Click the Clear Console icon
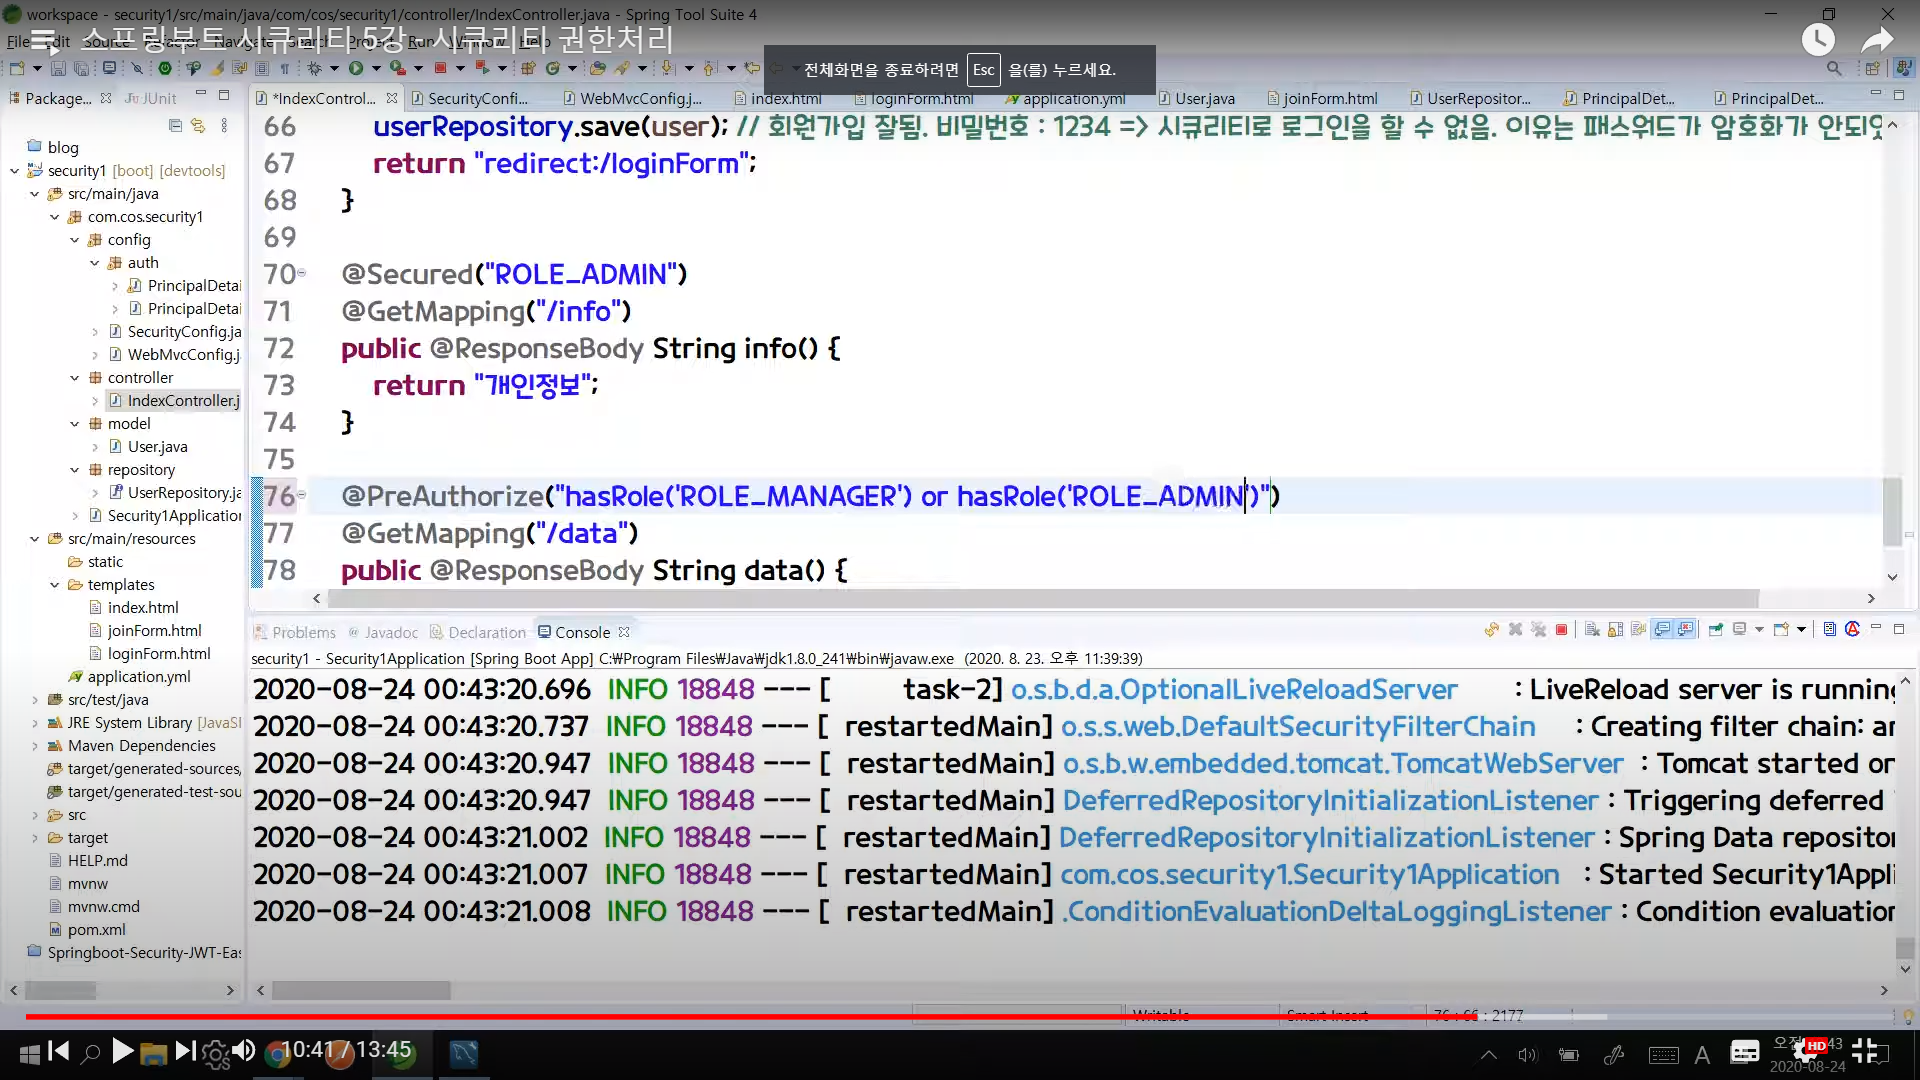The height and width of the screenshot is (1080, 1920). click(1592, 630)
